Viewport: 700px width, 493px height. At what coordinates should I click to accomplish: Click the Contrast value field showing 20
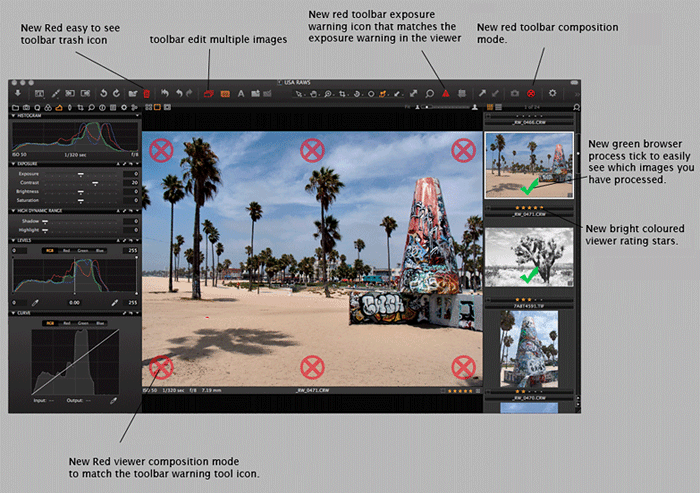pos(133,183)
